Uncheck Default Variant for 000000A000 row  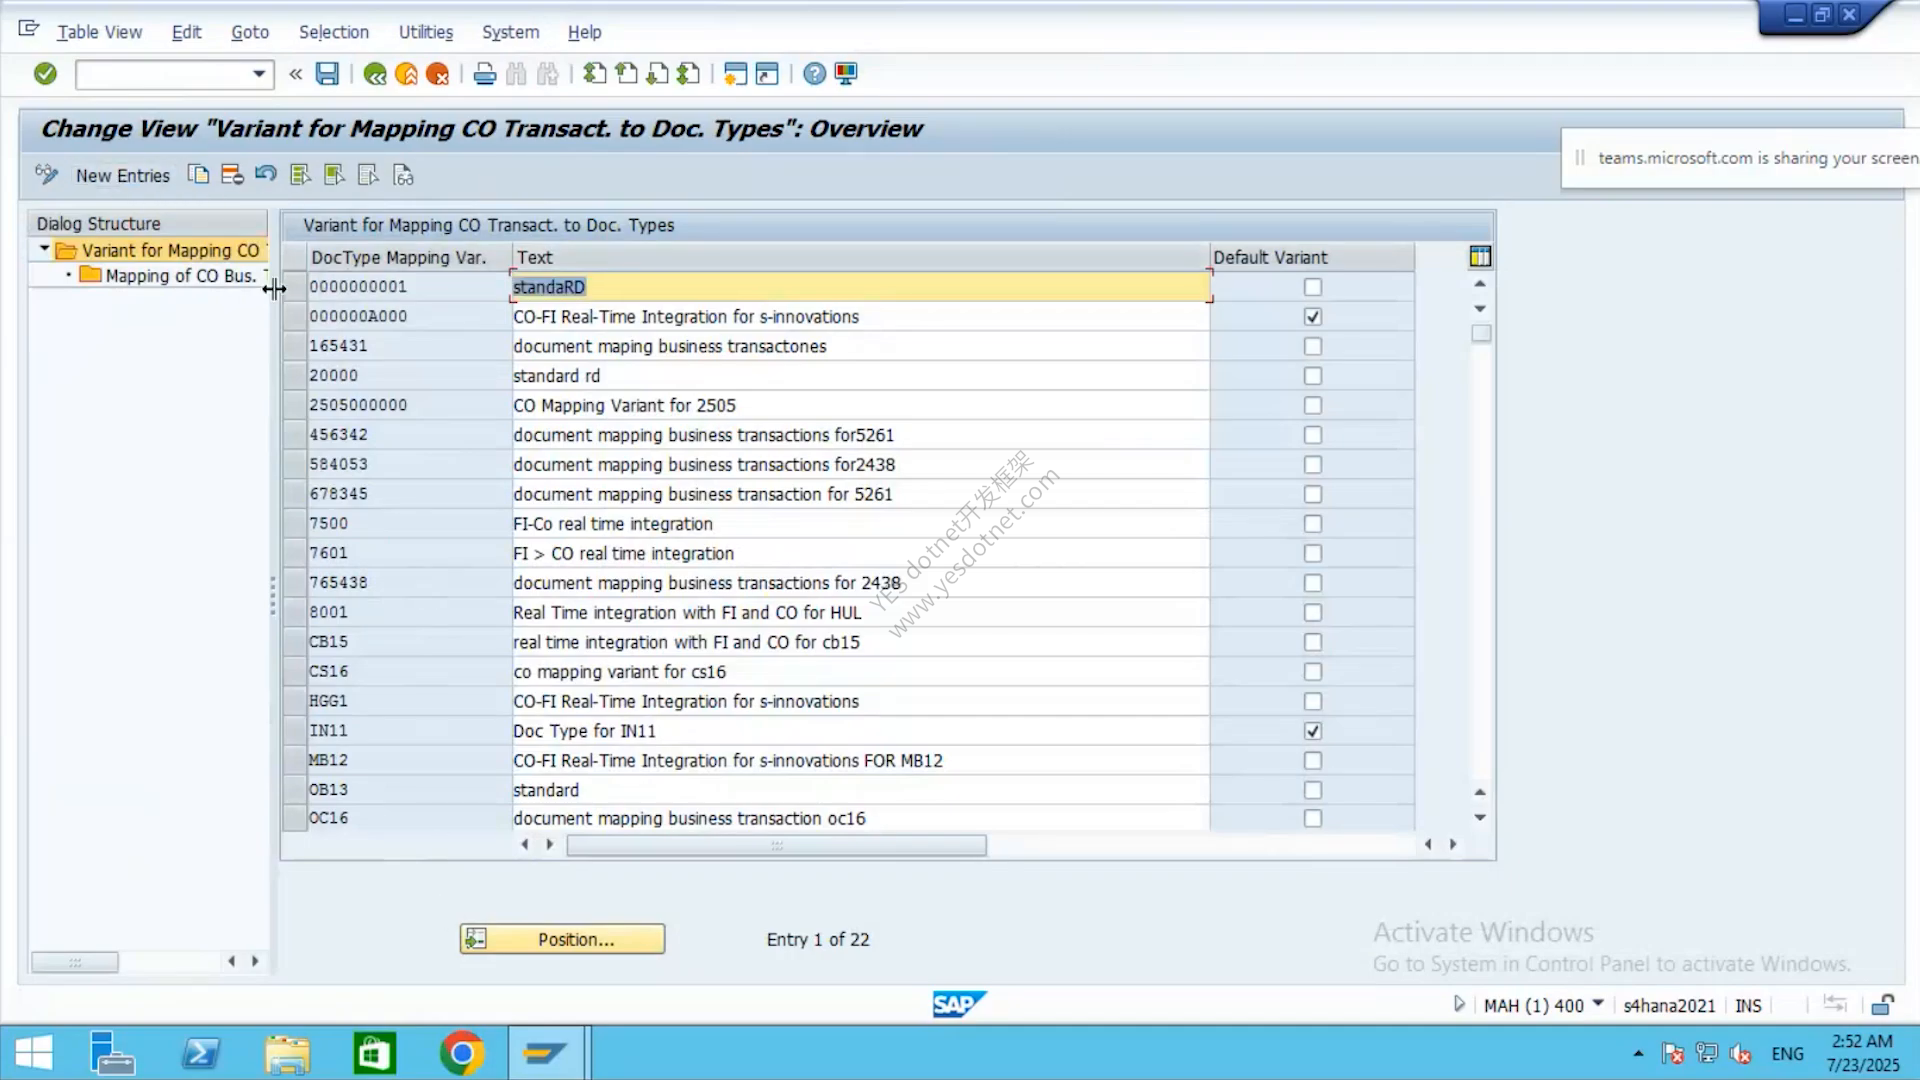tap(1313, 316)
